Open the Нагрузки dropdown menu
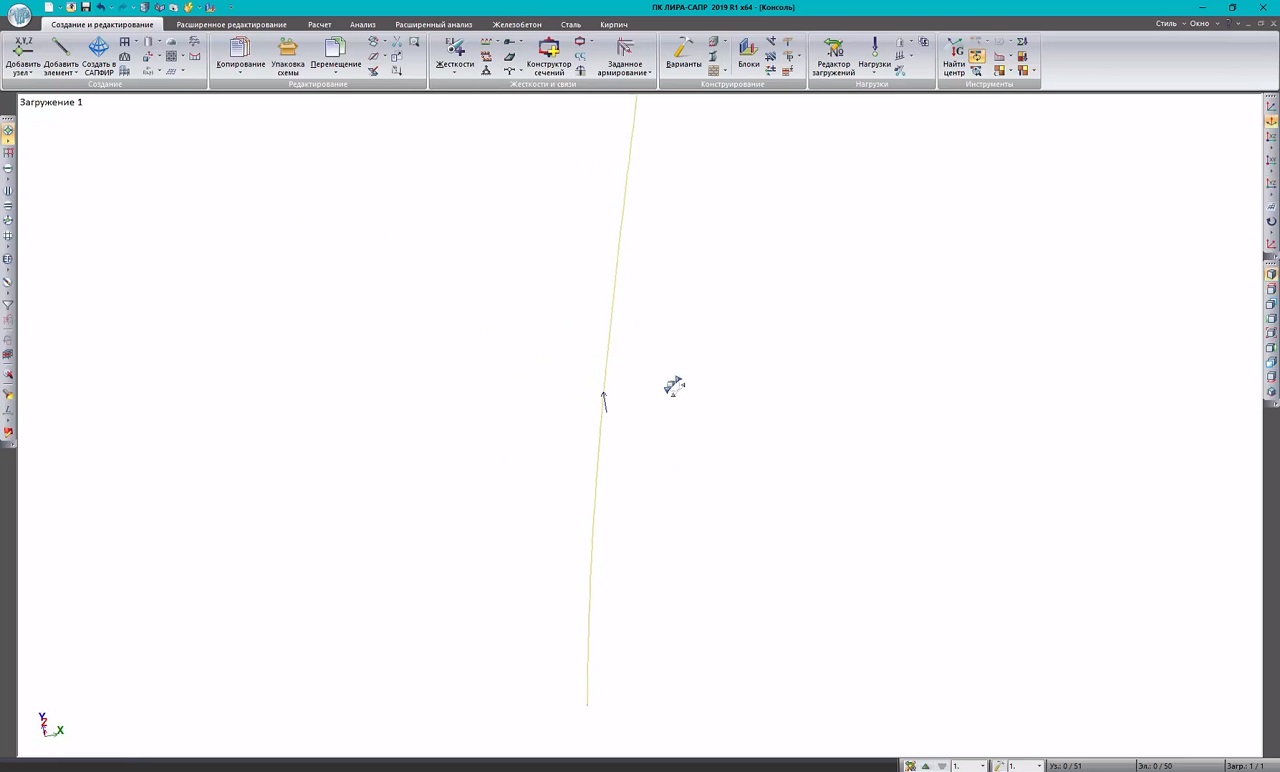1280x772 pixels. coord(874,73)
